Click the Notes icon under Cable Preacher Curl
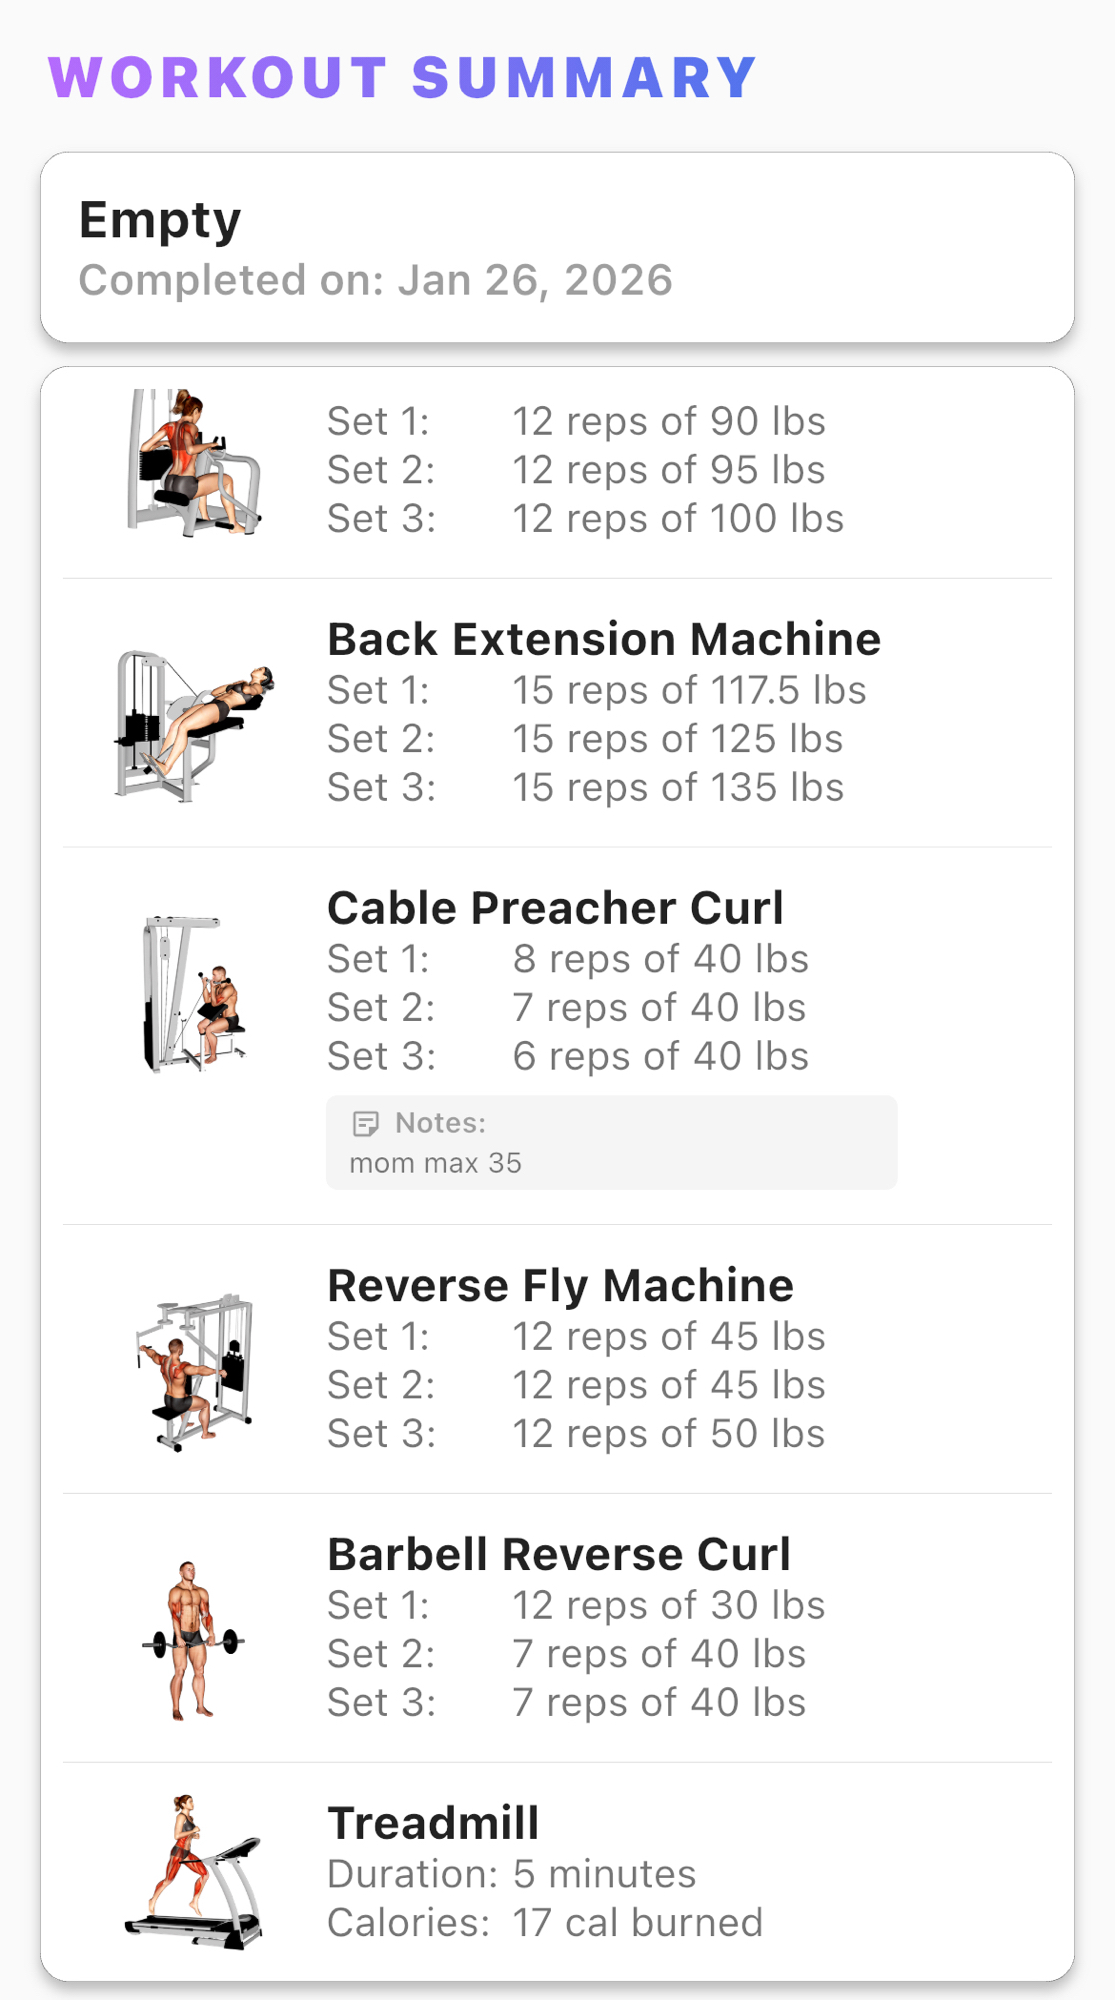 (x=366, y=1124)
